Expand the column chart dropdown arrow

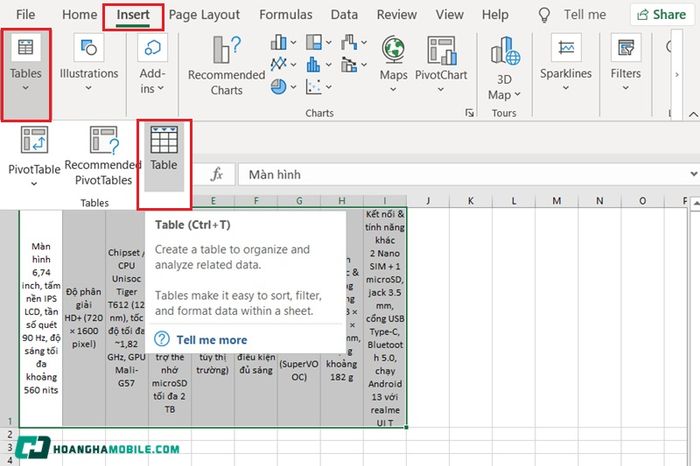coord(293,43)
